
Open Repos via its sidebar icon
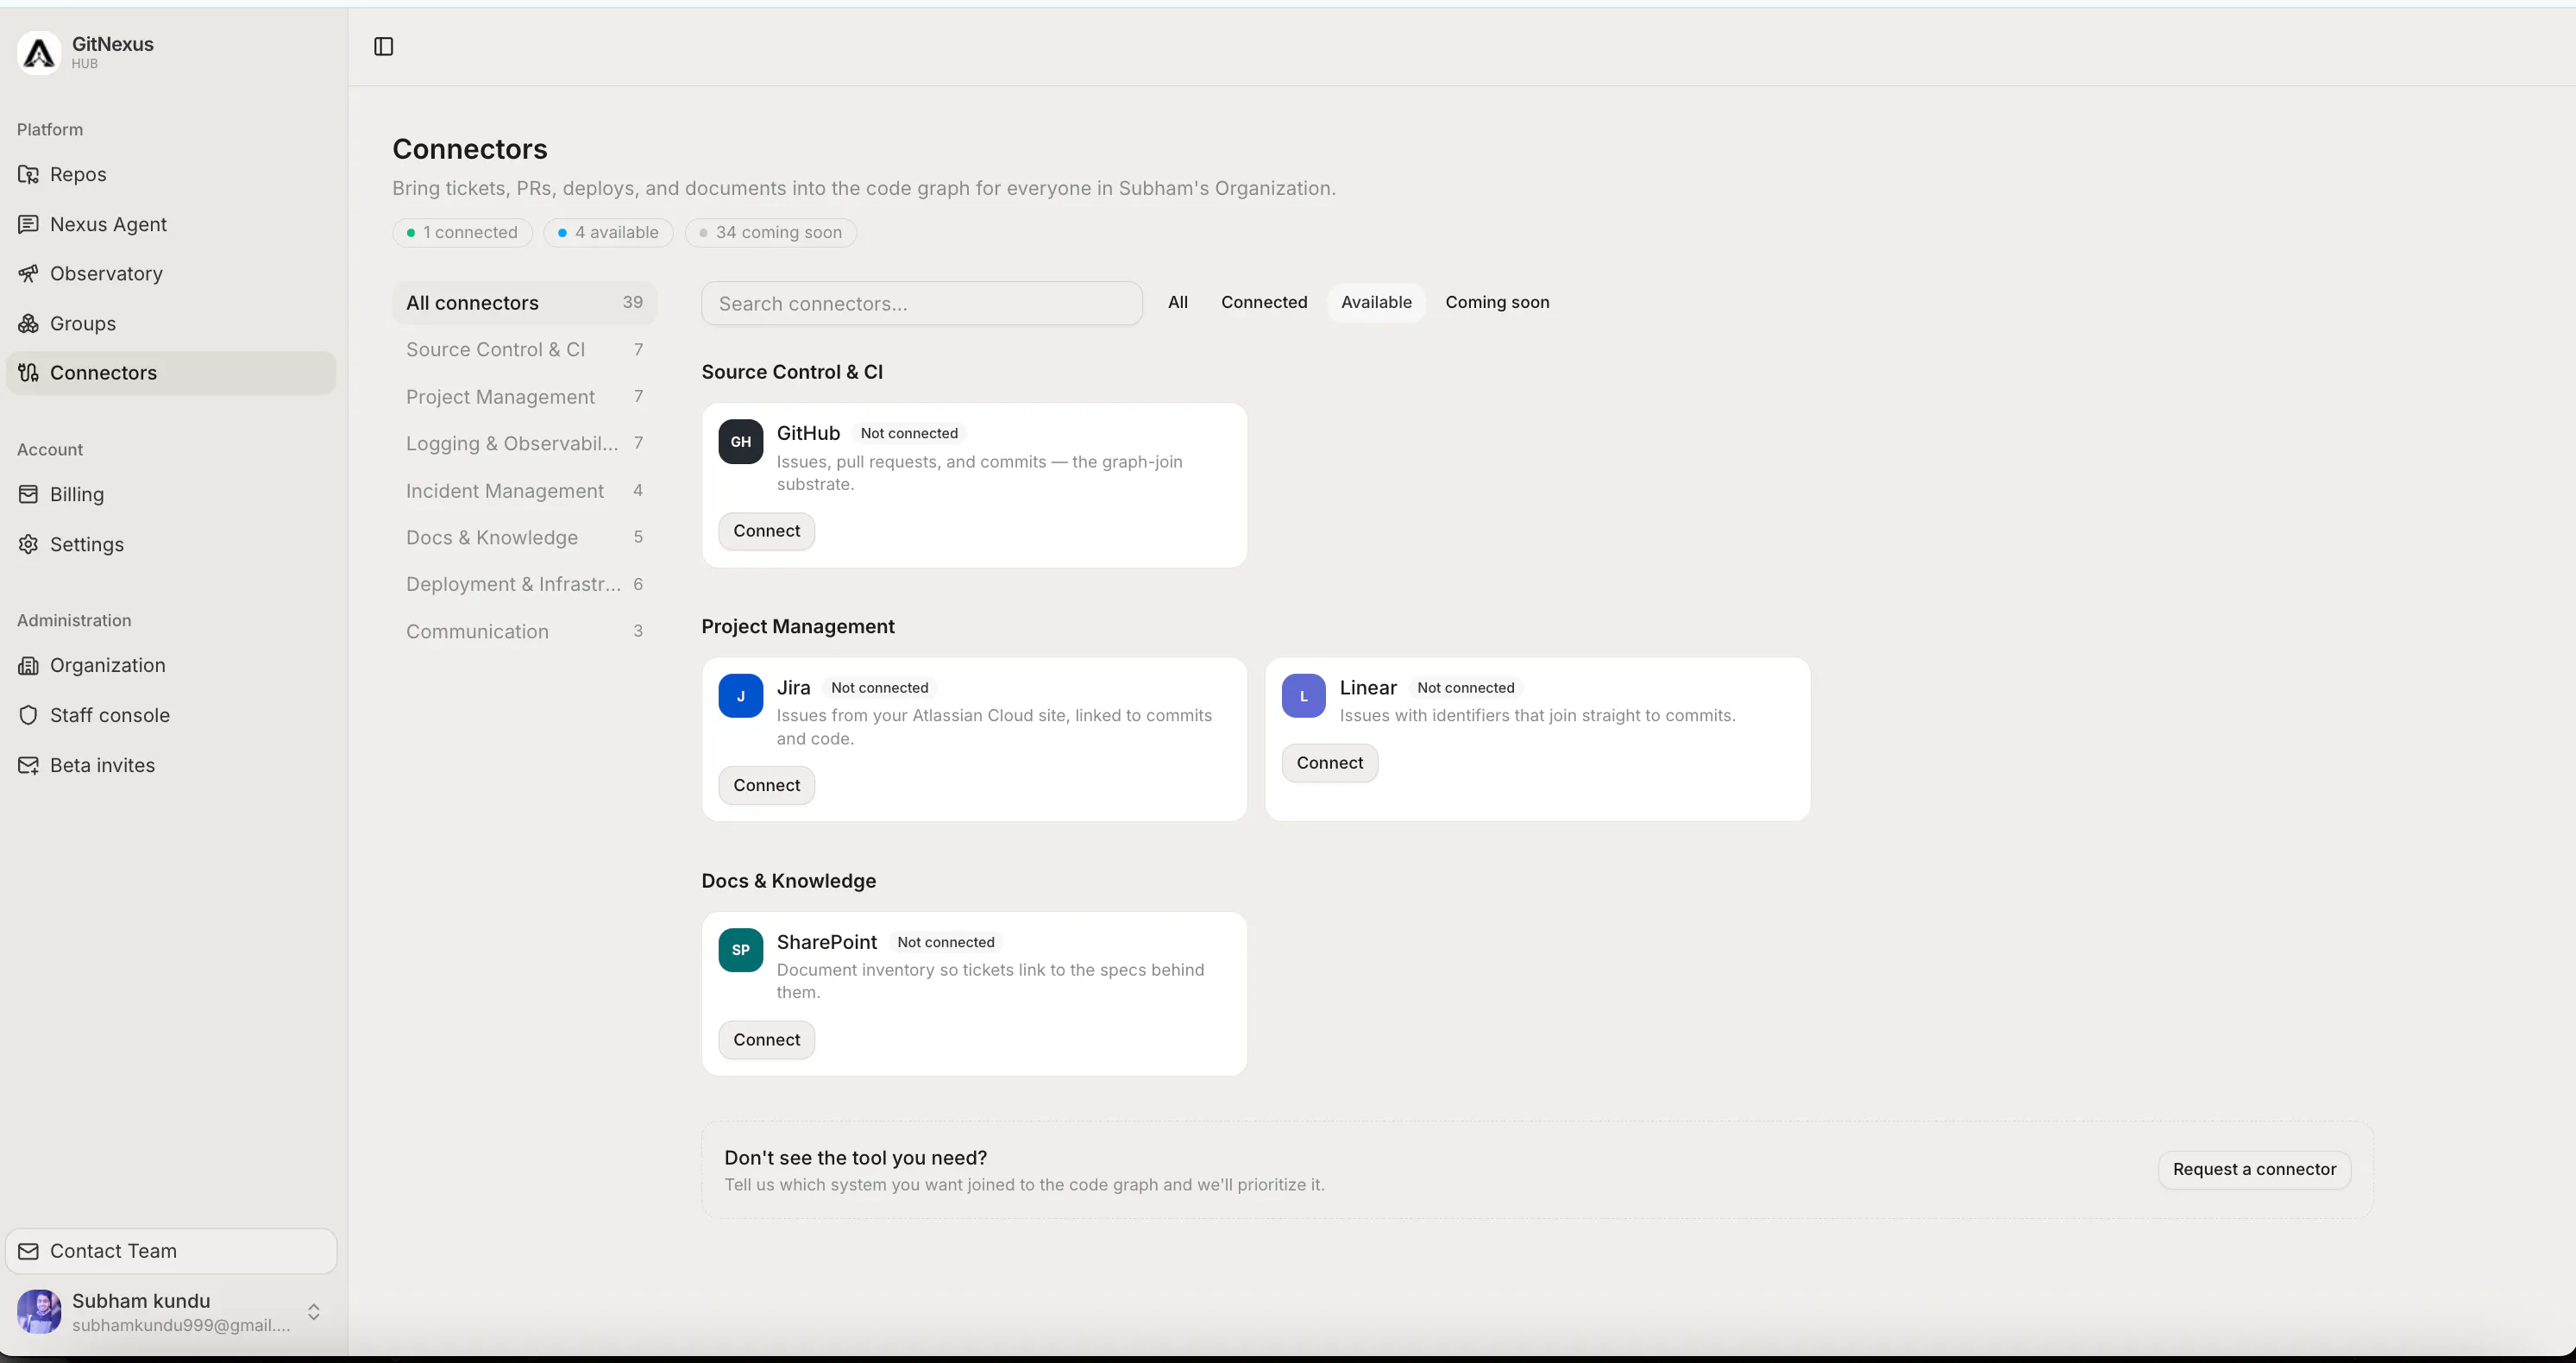[28, 174]
